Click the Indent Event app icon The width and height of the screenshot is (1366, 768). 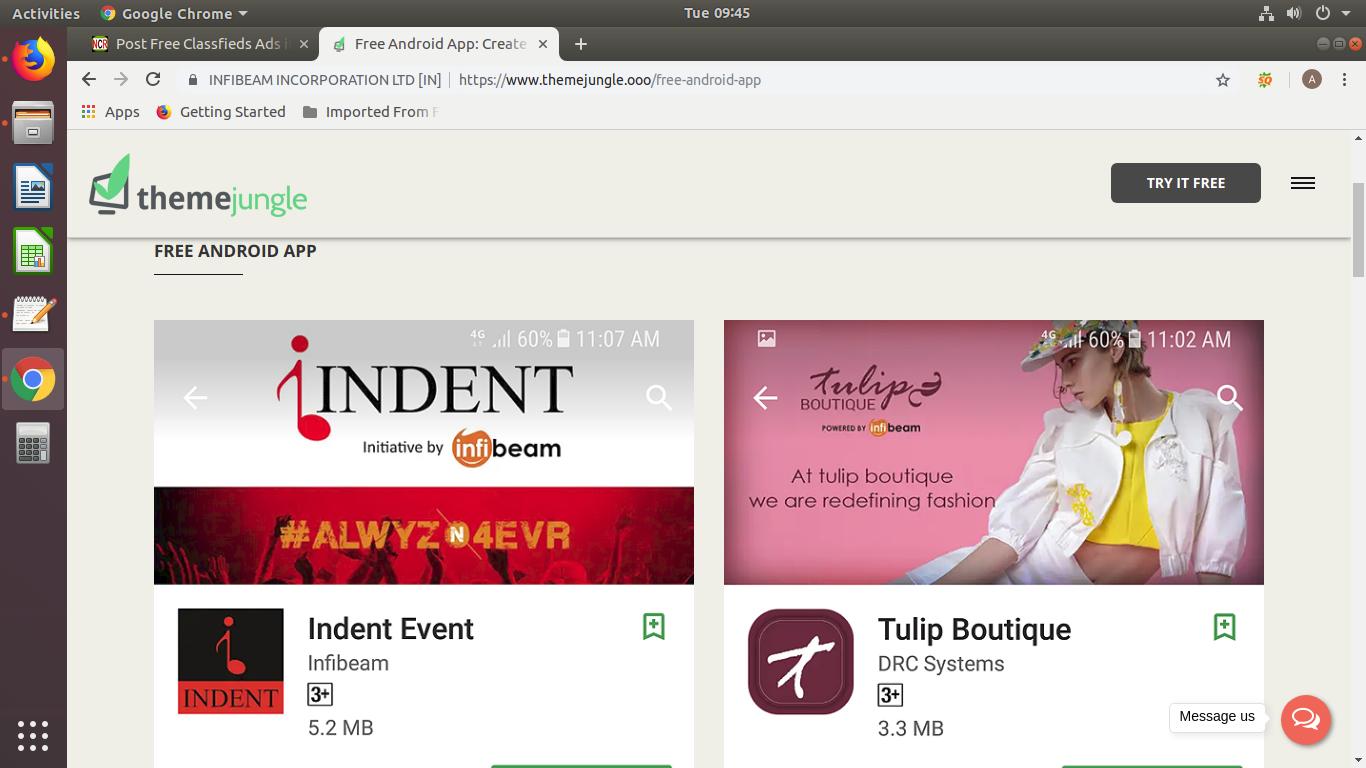point(230,661)
